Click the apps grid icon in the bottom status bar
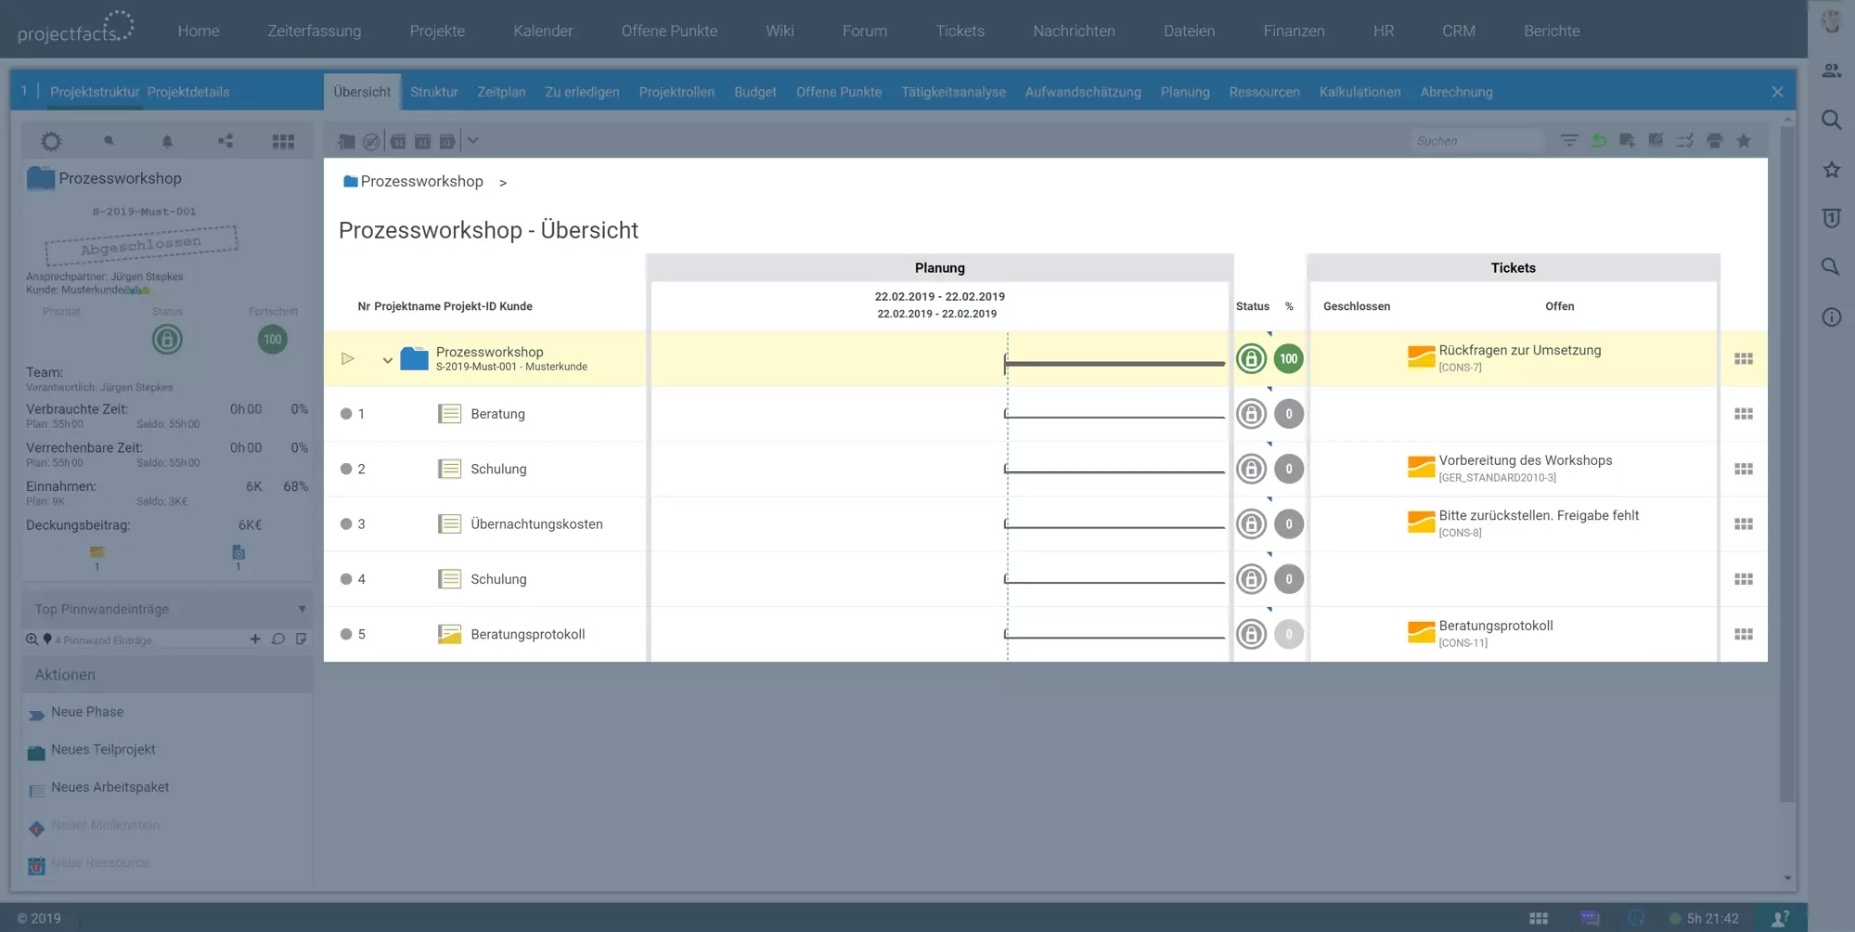Image resolution: width=1855 pixels, height=932 pixels. [x=1538, y=918]
